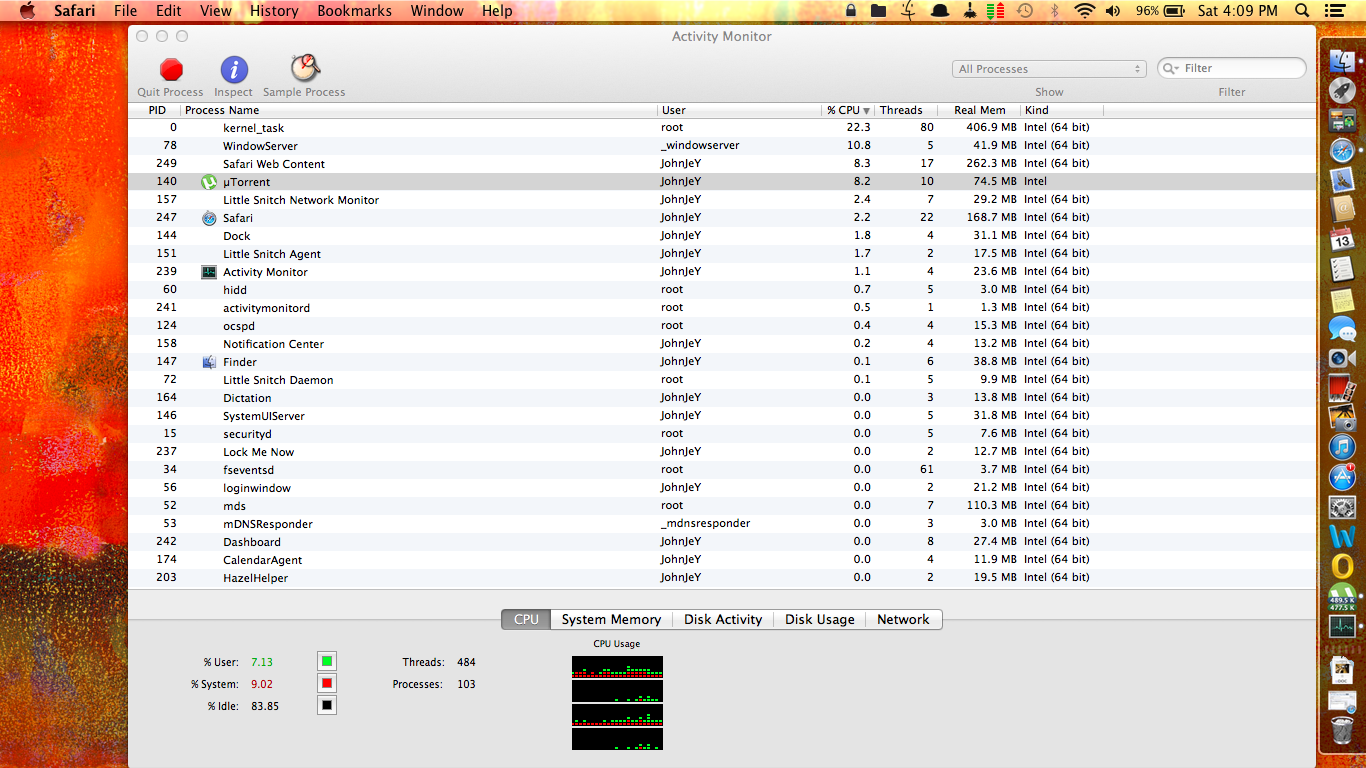Image resolution: width=1366 pixels, height=768 pixels.
Task: Switch to the Disk Activity tab
Action: 723,619
